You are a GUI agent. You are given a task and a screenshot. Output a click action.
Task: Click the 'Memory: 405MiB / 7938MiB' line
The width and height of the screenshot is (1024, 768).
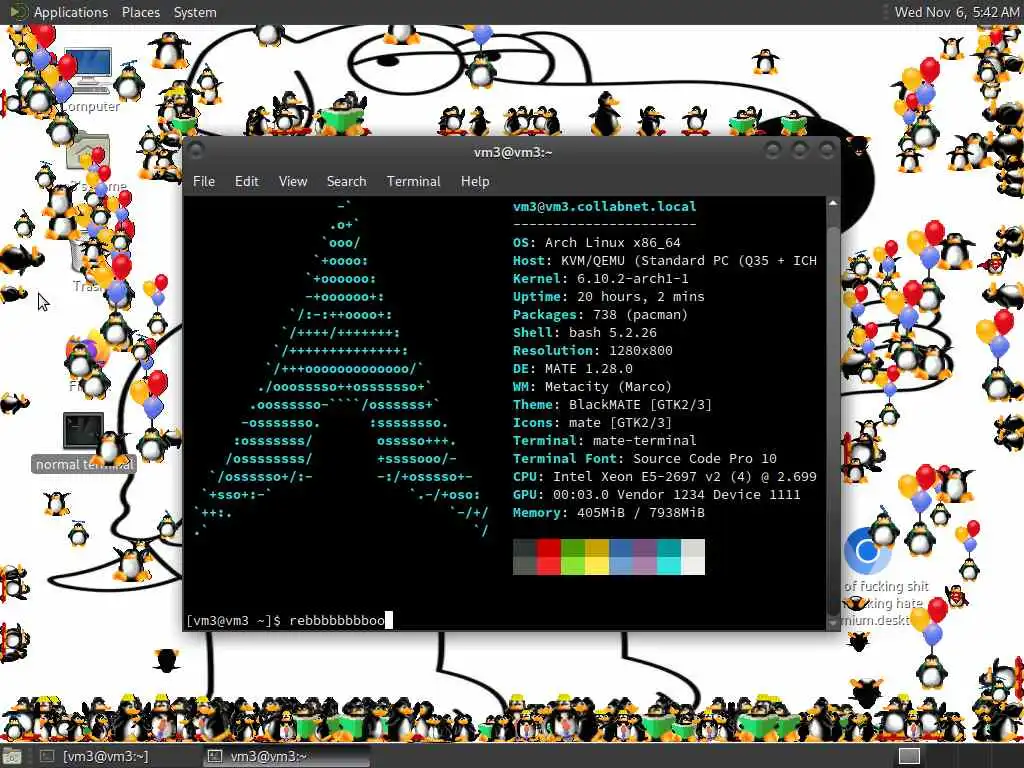pyautogui.click(x=609, y=513)
